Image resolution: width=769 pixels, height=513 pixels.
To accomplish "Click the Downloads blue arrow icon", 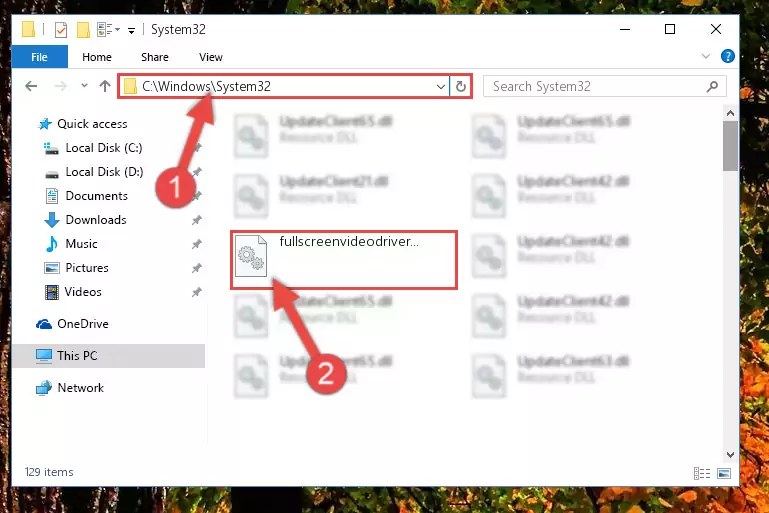I will pyautogui.click(x=51, y=220).
